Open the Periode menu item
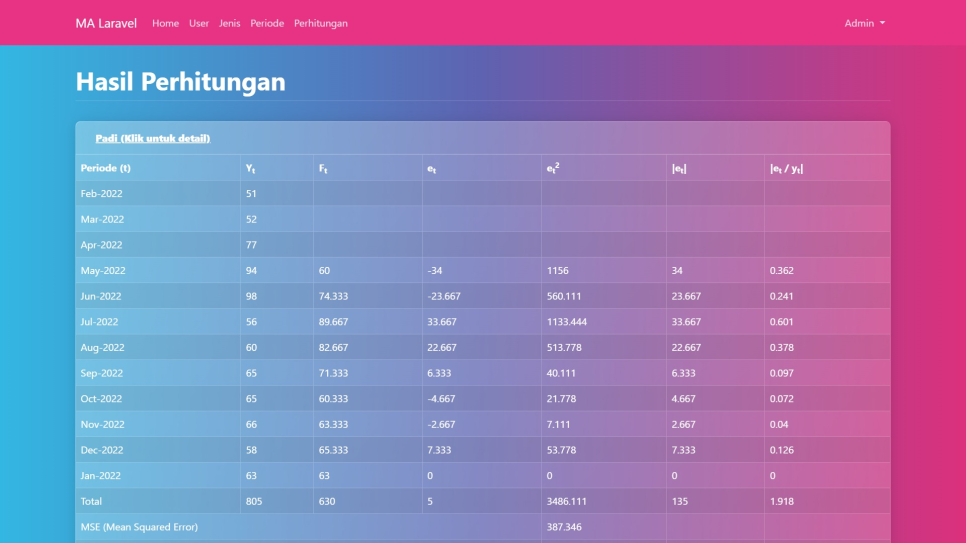The width and height of the screenshot is (966, 543). (267, 23)
